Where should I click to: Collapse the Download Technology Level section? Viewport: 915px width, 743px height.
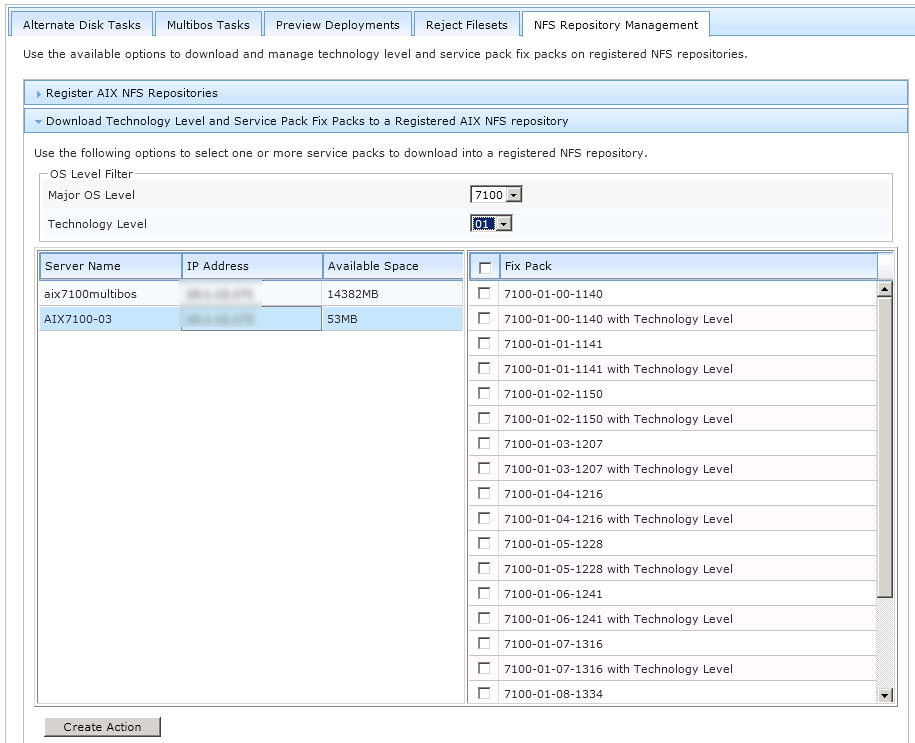click(x=306, y=121)
